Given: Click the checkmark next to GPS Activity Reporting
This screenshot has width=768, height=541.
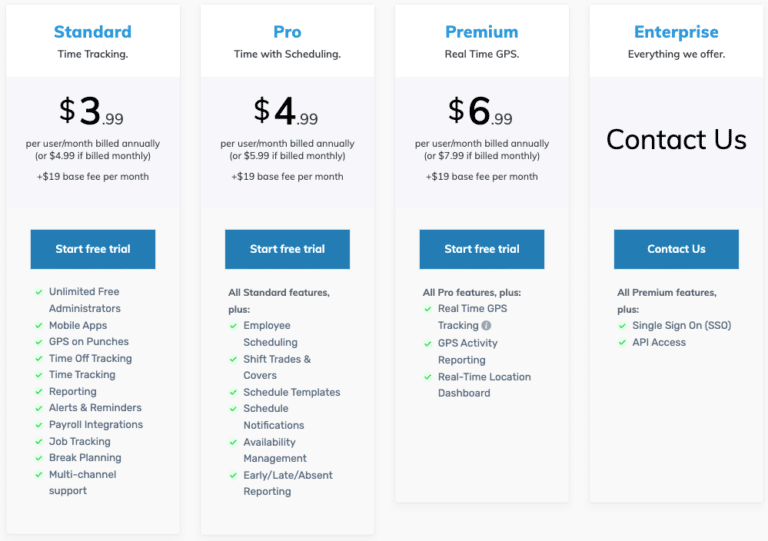Looking at the screenshot, I should click(x=428, y=343).
